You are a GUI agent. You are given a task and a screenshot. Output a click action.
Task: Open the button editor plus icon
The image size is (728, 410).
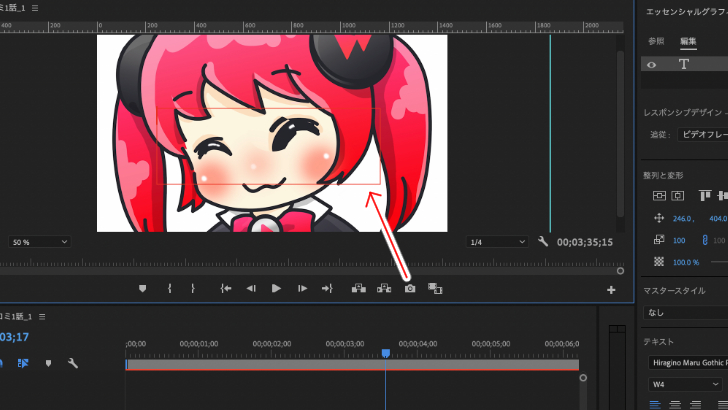click(611, 290)
